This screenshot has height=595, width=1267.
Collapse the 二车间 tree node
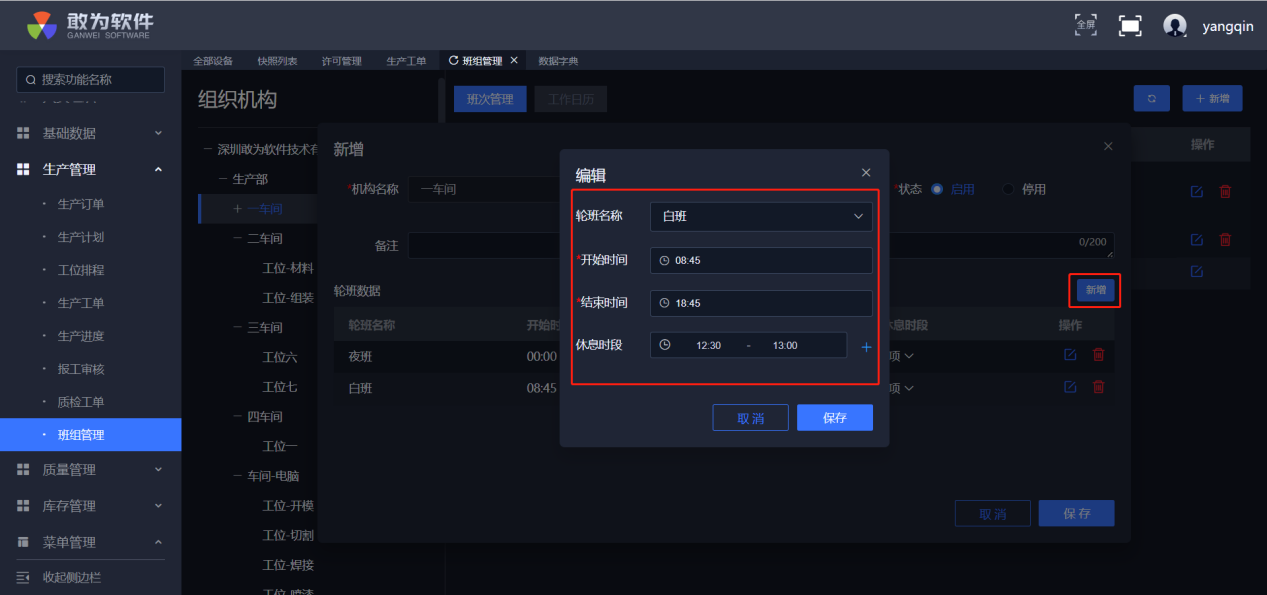point(237,238)
